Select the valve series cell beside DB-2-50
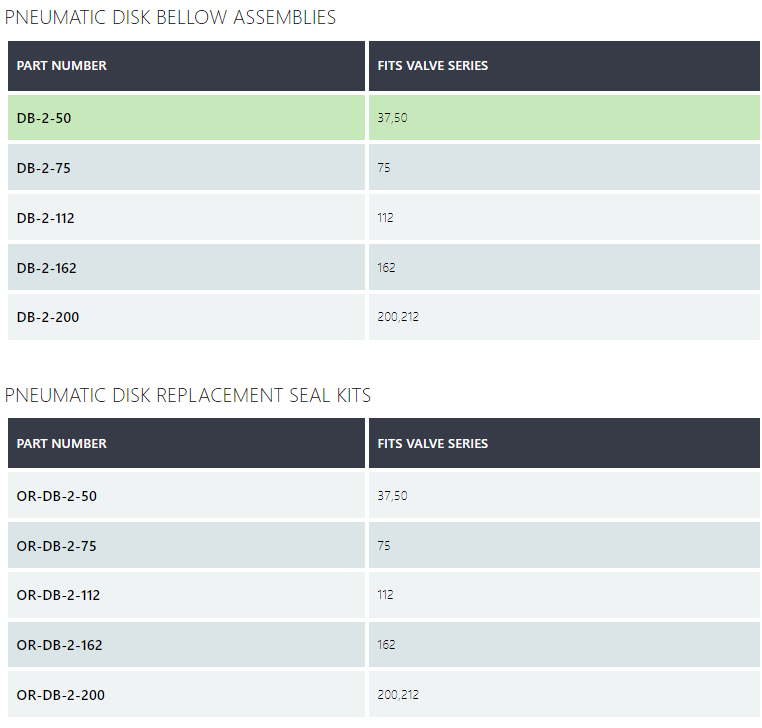Image resolution: width=762 pixels, height=728 pixels. tap(393, 118)
